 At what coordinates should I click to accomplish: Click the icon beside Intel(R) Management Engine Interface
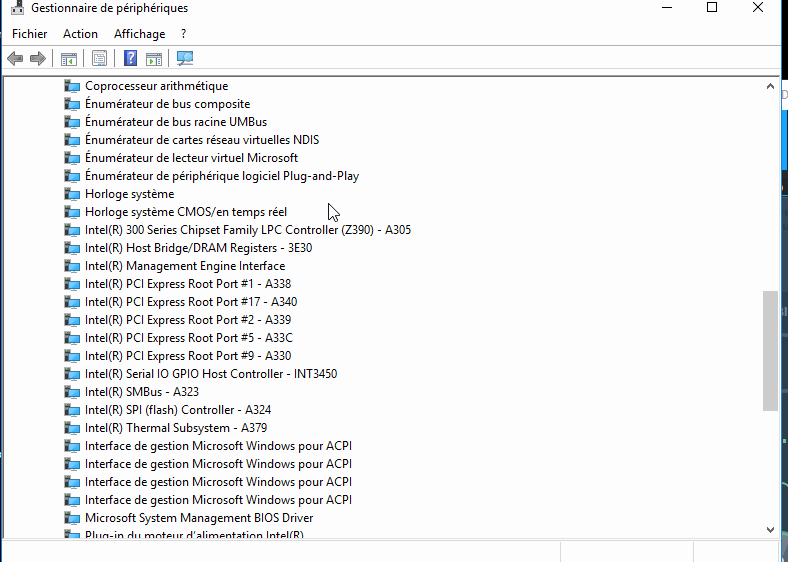click(x=72, y=266)
